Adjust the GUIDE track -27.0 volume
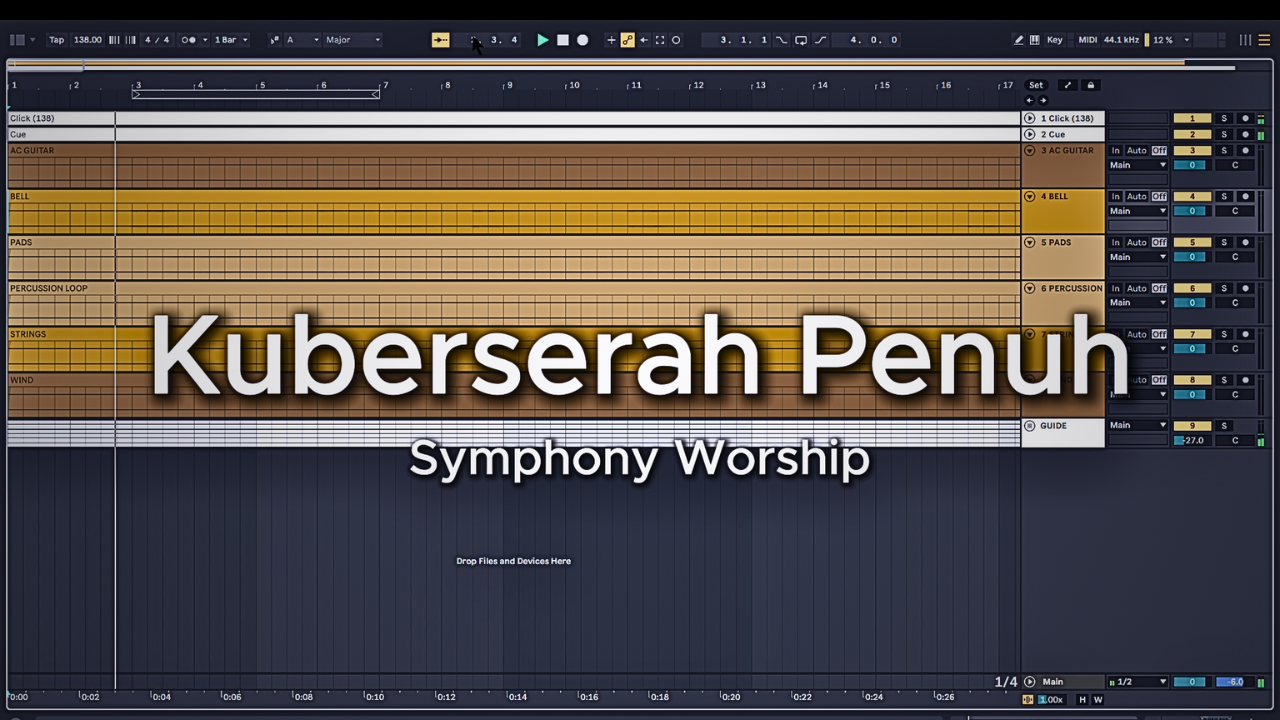Screen dimensions: 1280x720 point(1192,440)
